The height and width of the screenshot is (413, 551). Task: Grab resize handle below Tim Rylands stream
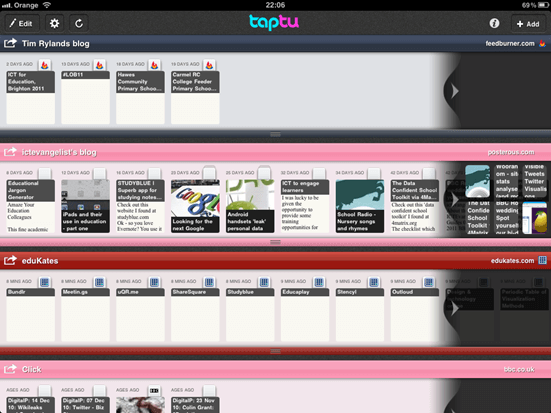276,134
